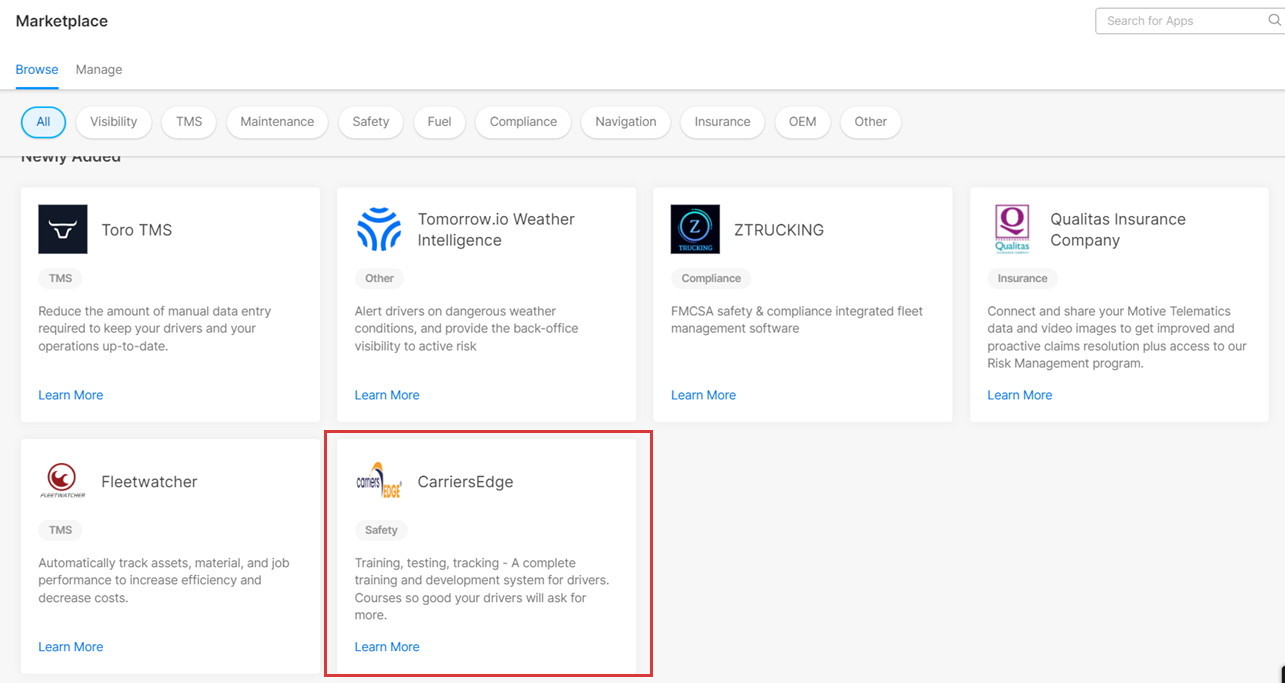Open Learn More for Fleetwatcher
This screenshot has height=683, width=1285.
click(71, 647)
